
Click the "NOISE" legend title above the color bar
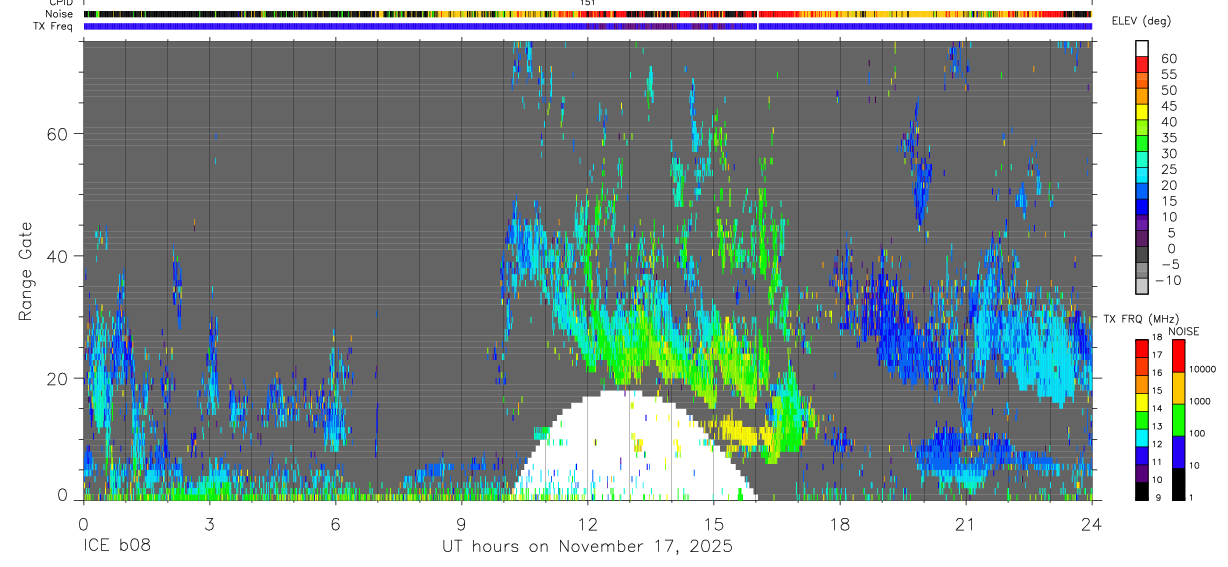(x=1184, y=331)
